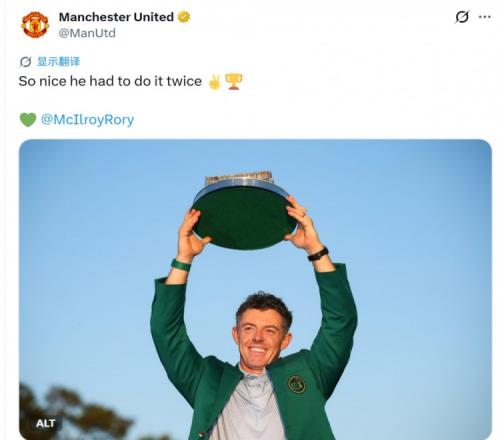The image size is (500, 440).
Task: Open the Manchester United display name
Action: coord(116,17)
